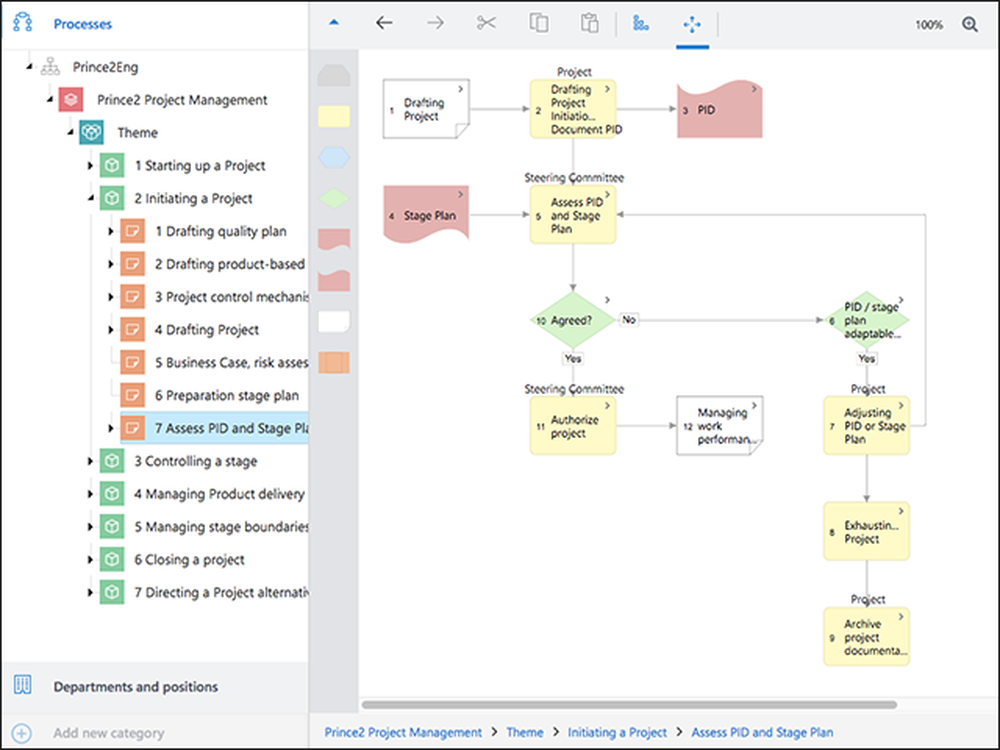The width and height of the screenshot is (1000, 750).
Task: Click green cube icon for Starting up a Project
Action: pos(112,165)
